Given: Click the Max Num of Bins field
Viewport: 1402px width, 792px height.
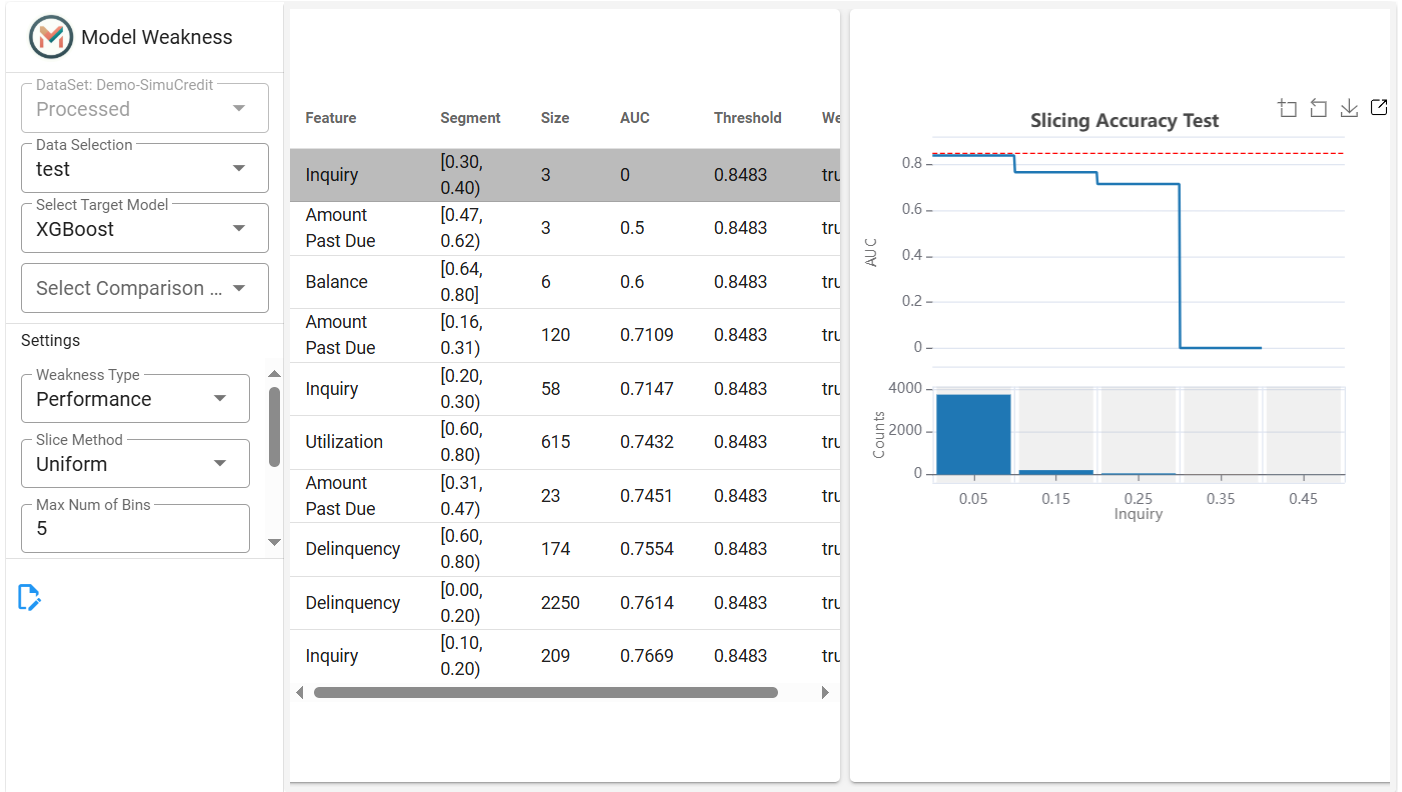Looking at the screenshot, I should pos(136,528).
